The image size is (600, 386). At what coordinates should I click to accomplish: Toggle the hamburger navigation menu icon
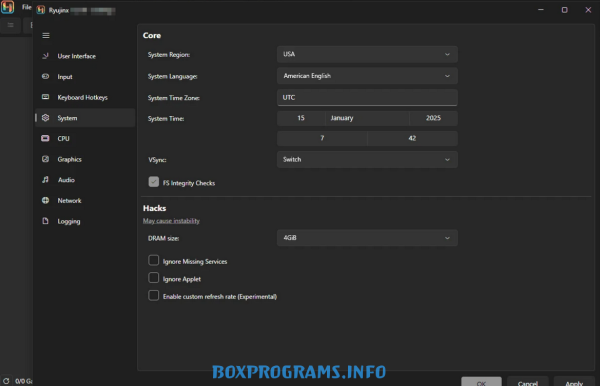[46, 36]
